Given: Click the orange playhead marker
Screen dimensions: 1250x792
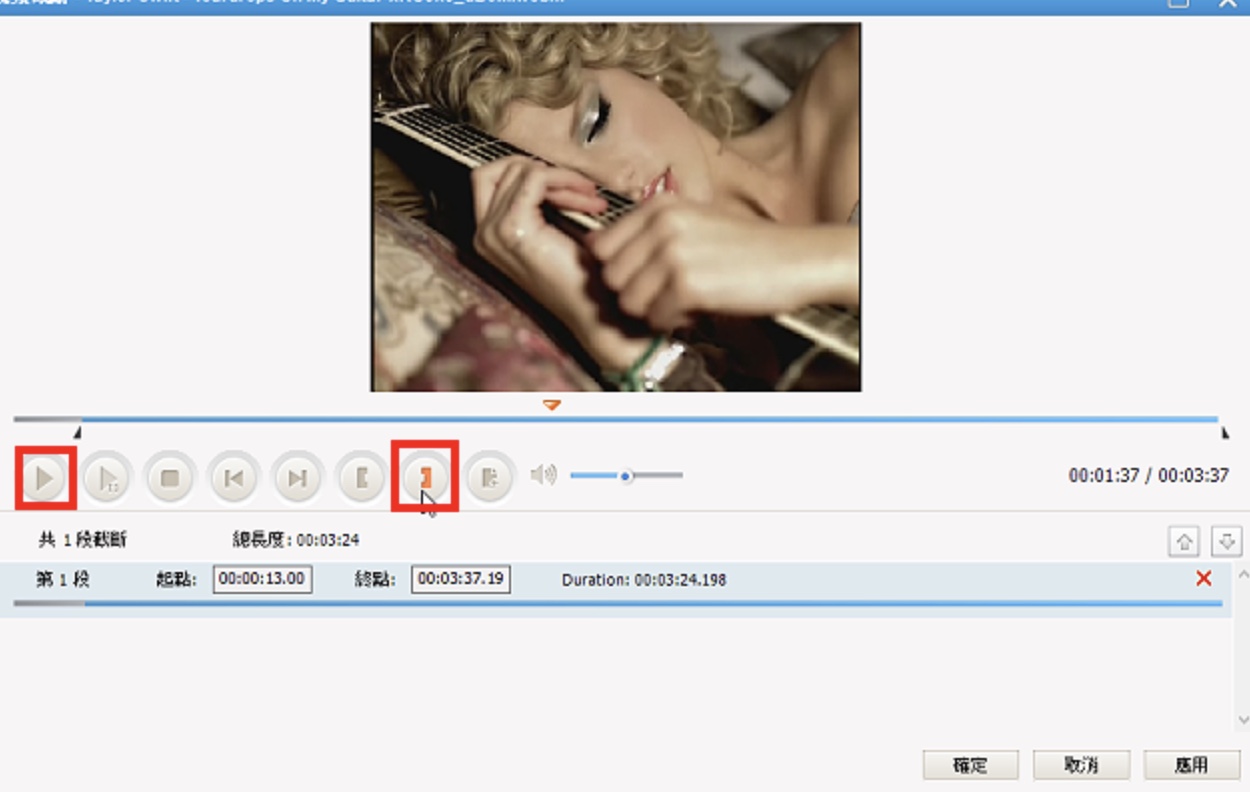Looking at the screenshot, I should tap(551, 405).
